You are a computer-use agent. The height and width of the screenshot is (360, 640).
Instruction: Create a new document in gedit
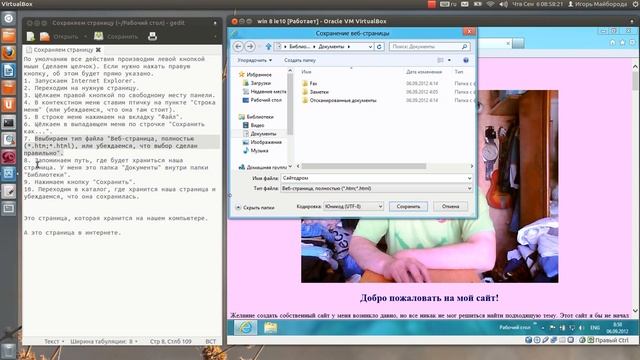coord(31,36)
